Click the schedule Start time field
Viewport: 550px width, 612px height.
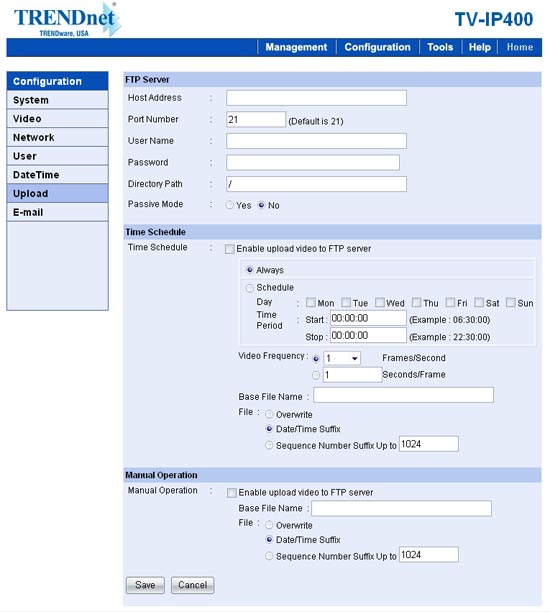pyautogui.click(x=368, y=318)
